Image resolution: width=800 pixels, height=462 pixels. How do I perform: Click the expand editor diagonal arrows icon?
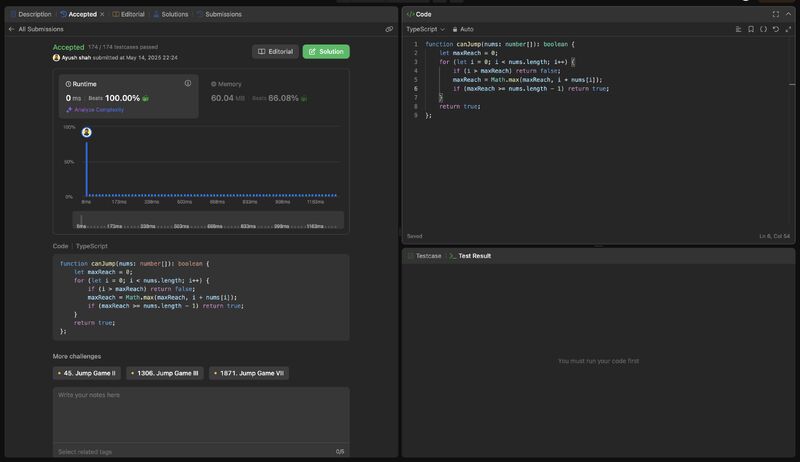pos(788,29)
